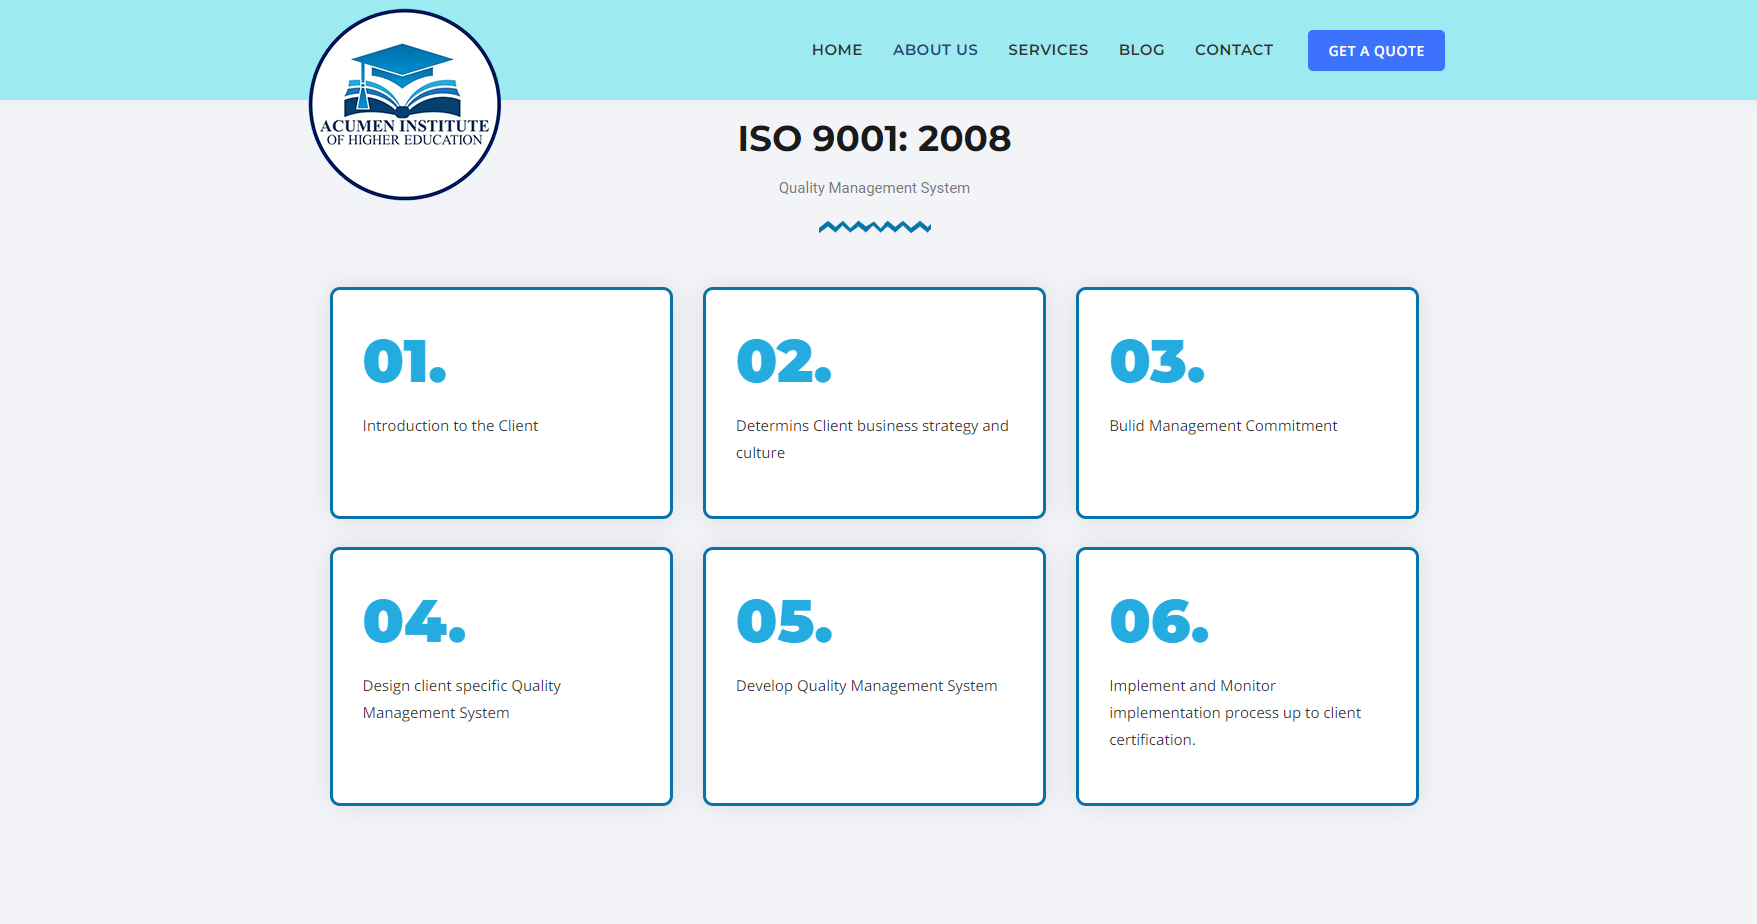Click the Acumen Institute graduation cap logo
Screen dimensions: 1757x924
pos(404,104)
